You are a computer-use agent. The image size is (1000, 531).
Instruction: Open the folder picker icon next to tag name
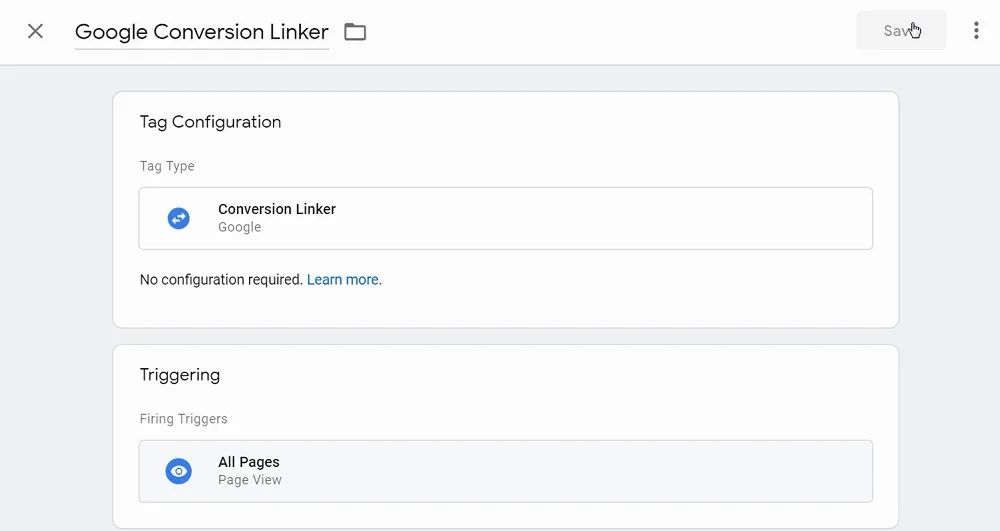[355, 32]
